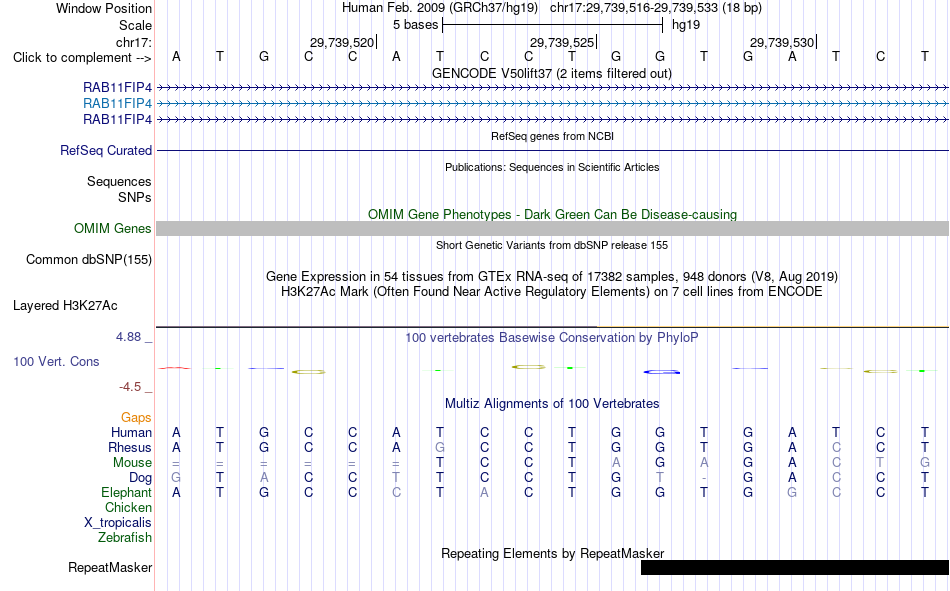
Task: Click the 29,739,530 position marker
Action: [782, 42]
